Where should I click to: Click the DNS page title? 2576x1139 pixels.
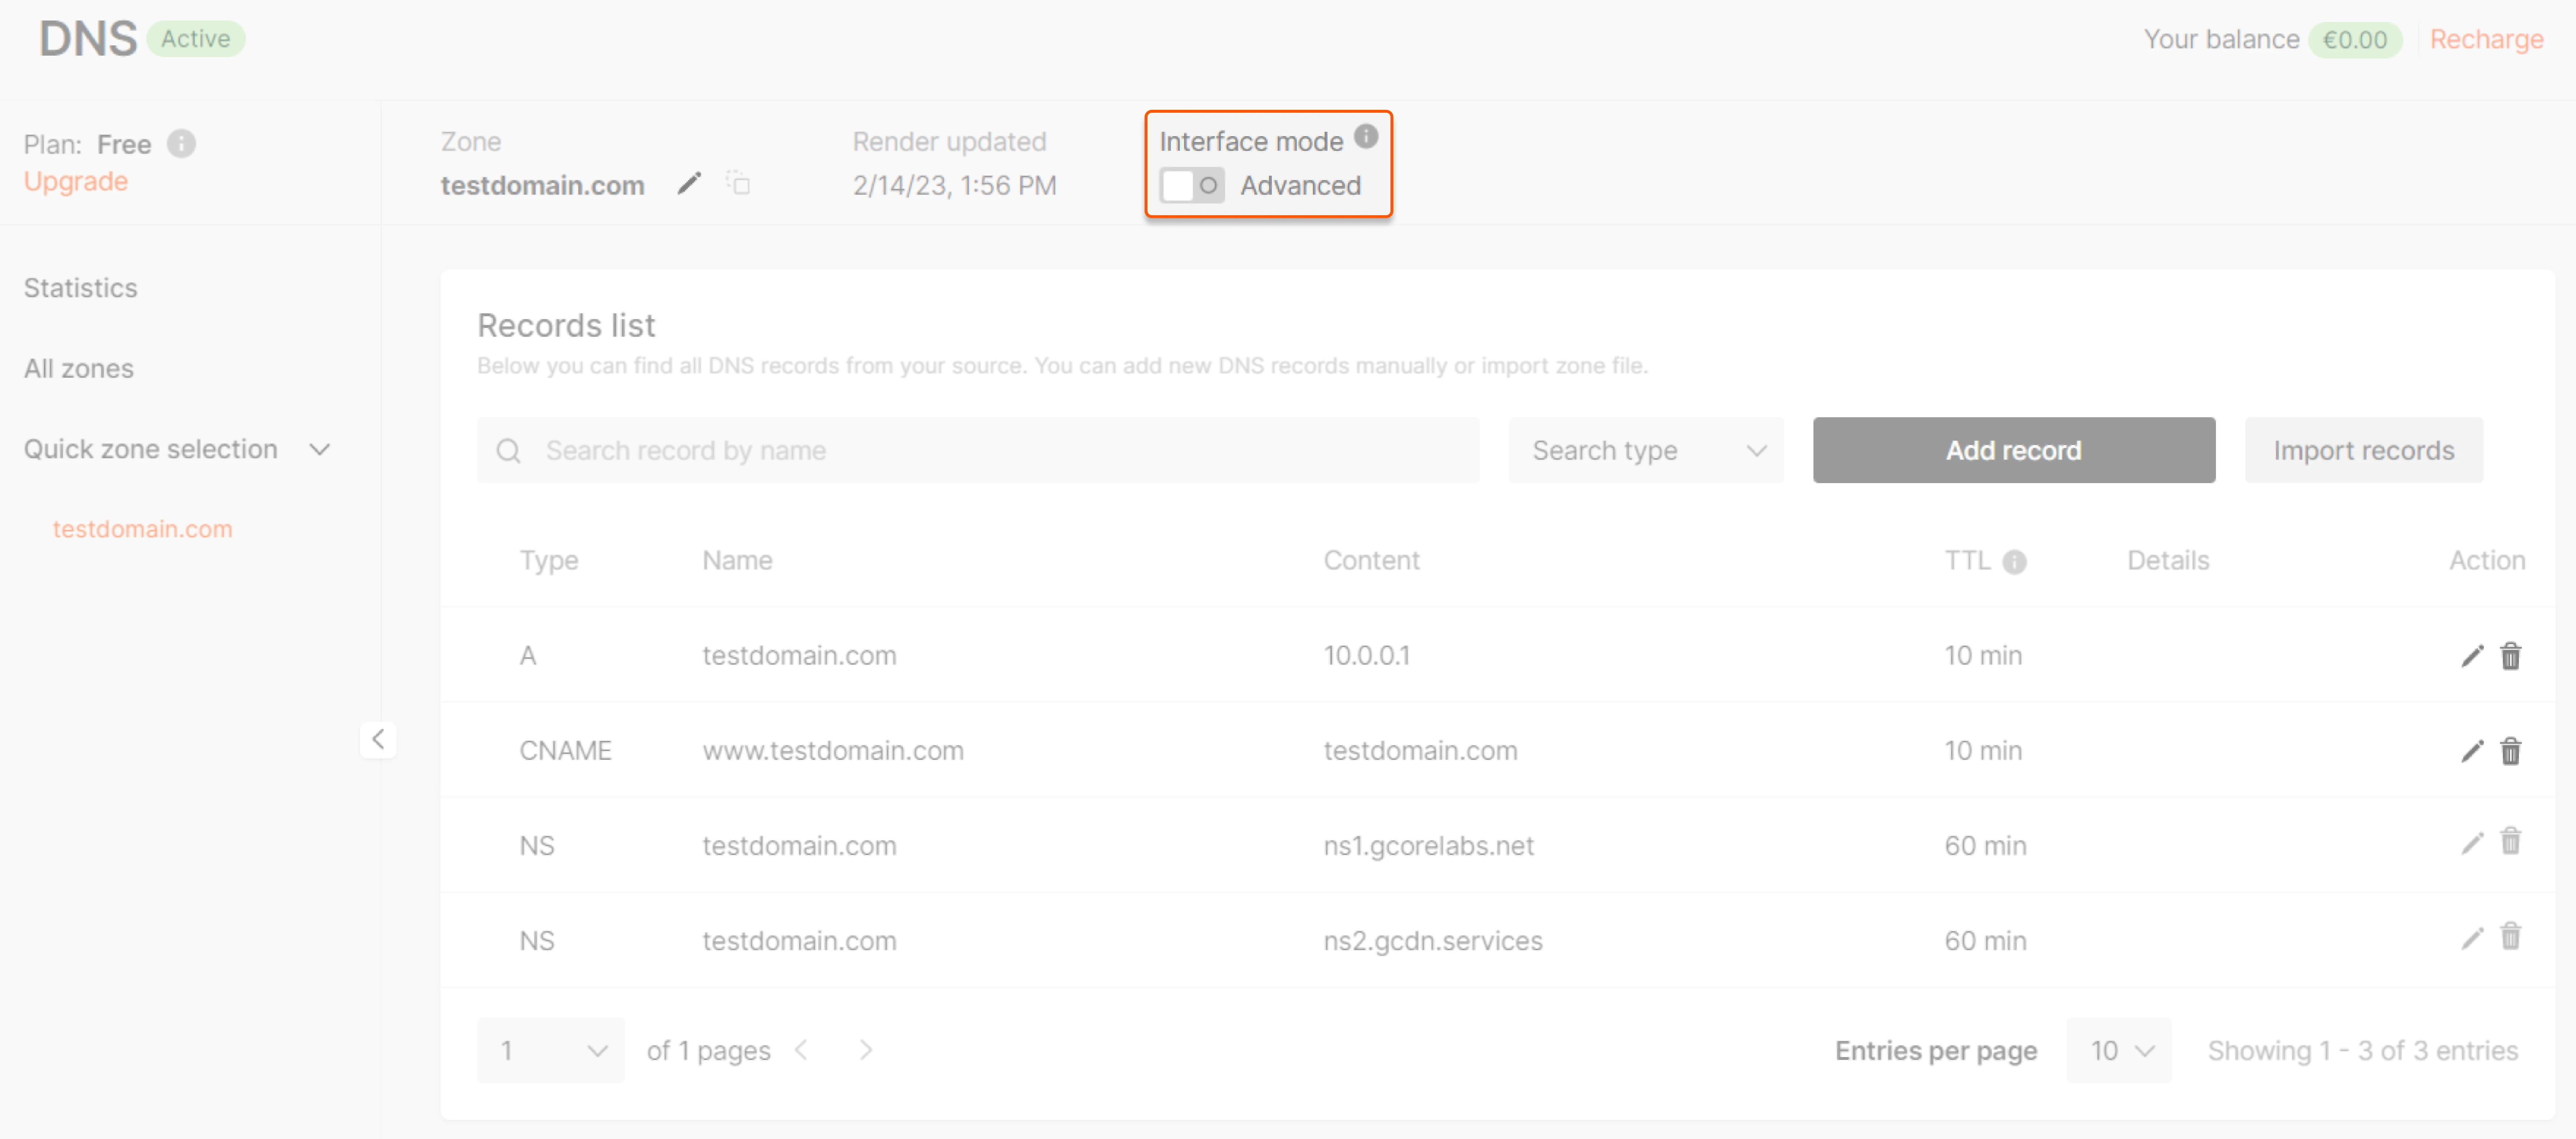tap(88, 39)
